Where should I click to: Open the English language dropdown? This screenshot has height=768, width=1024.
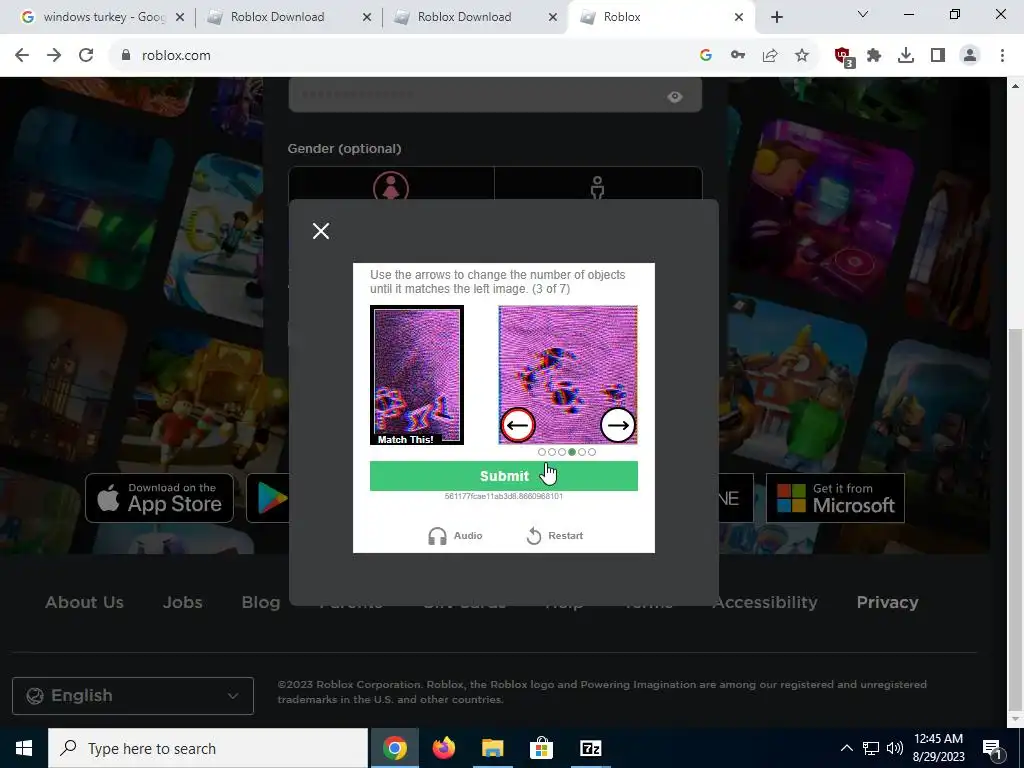(133, 696)
